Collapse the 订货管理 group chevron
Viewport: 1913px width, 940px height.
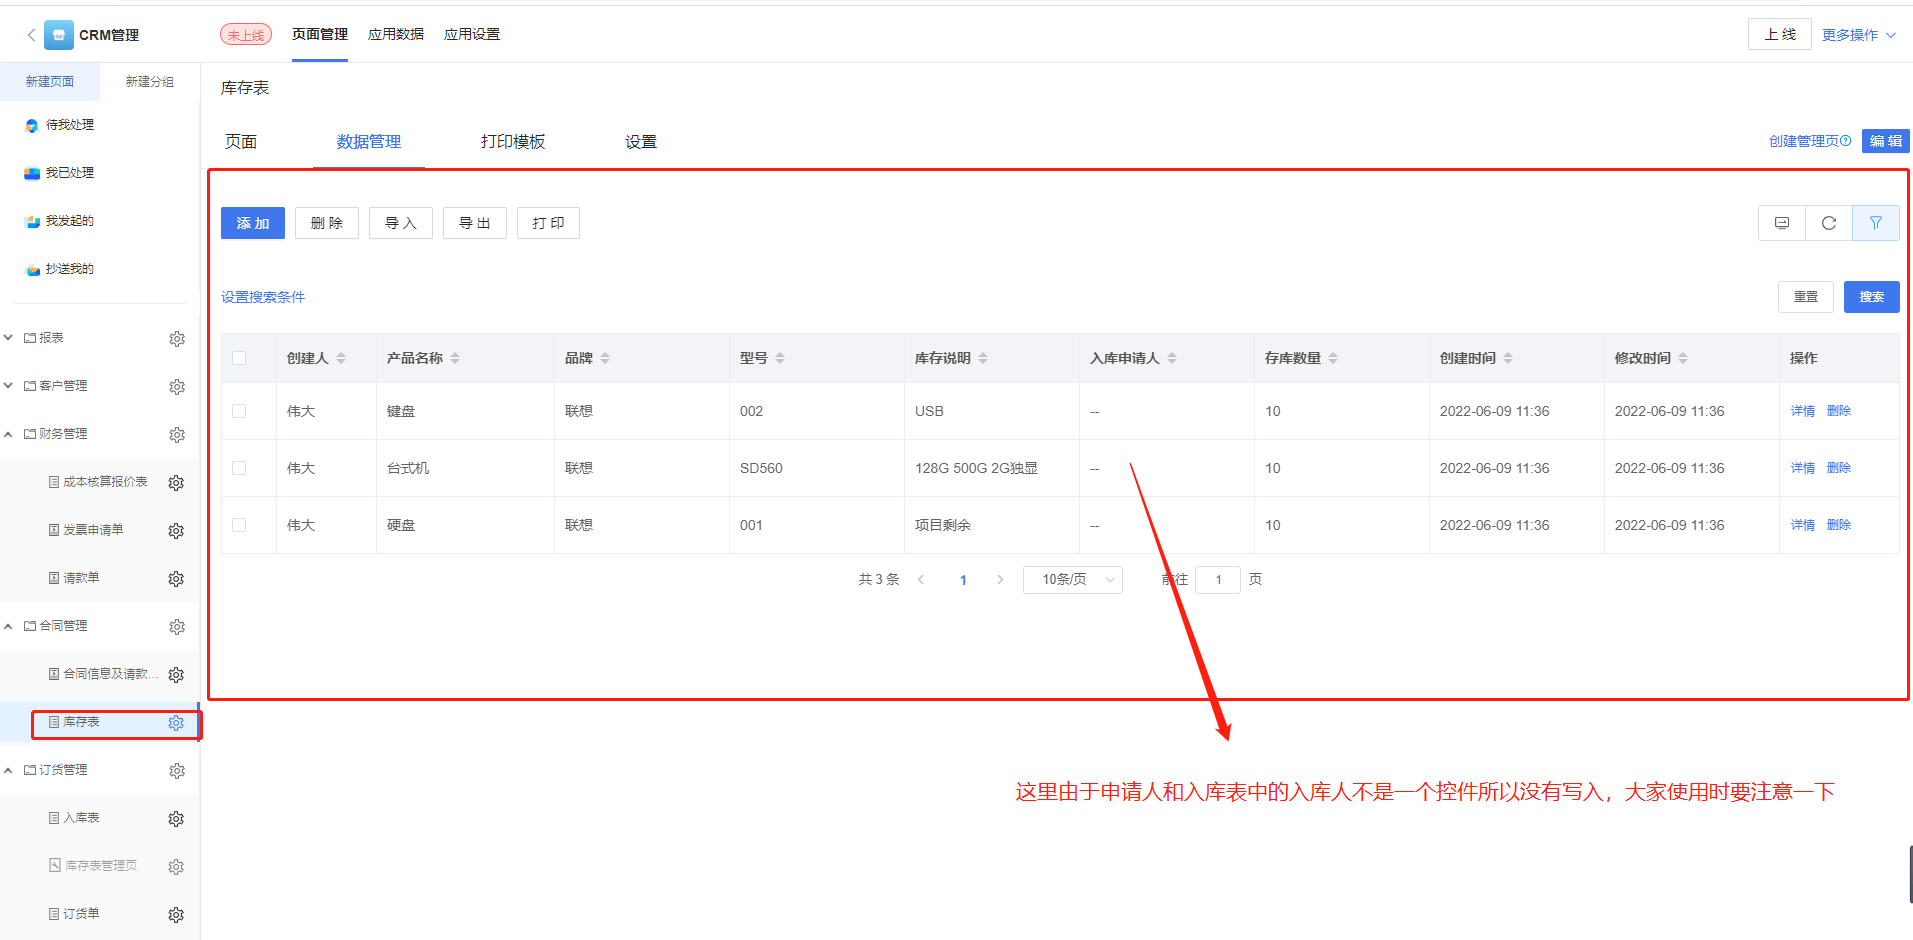[x=9, y=770]
